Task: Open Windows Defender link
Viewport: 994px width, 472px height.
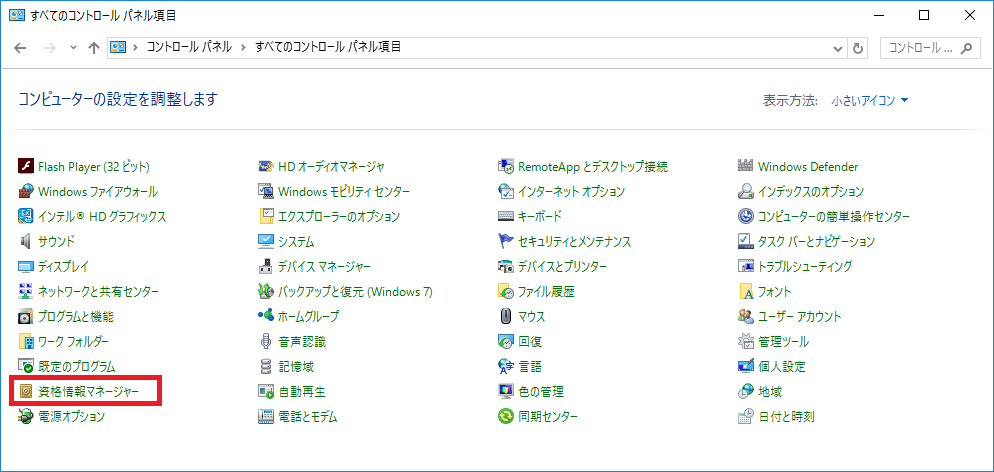Action: 808,167
